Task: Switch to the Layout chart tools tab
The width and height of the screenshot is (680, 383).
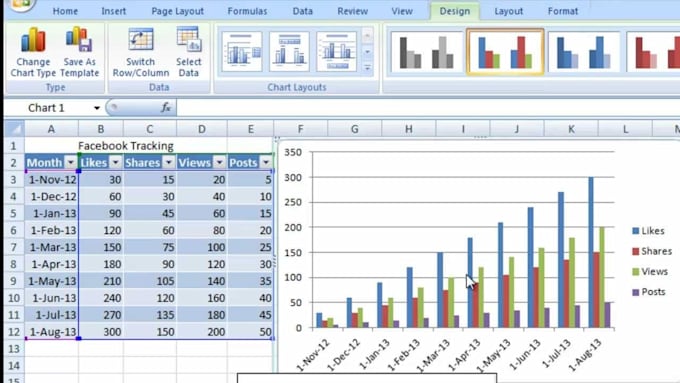Action: [509, 11]
